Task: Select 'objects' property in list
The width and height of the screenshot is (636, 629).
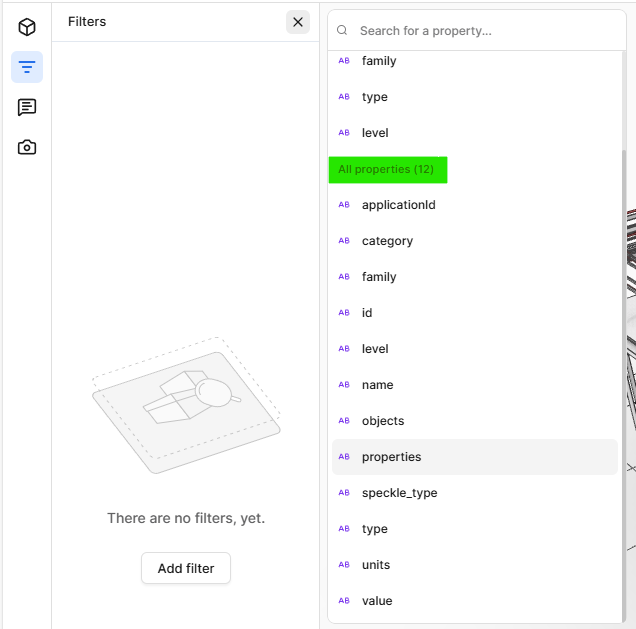Action: point(383,421)
